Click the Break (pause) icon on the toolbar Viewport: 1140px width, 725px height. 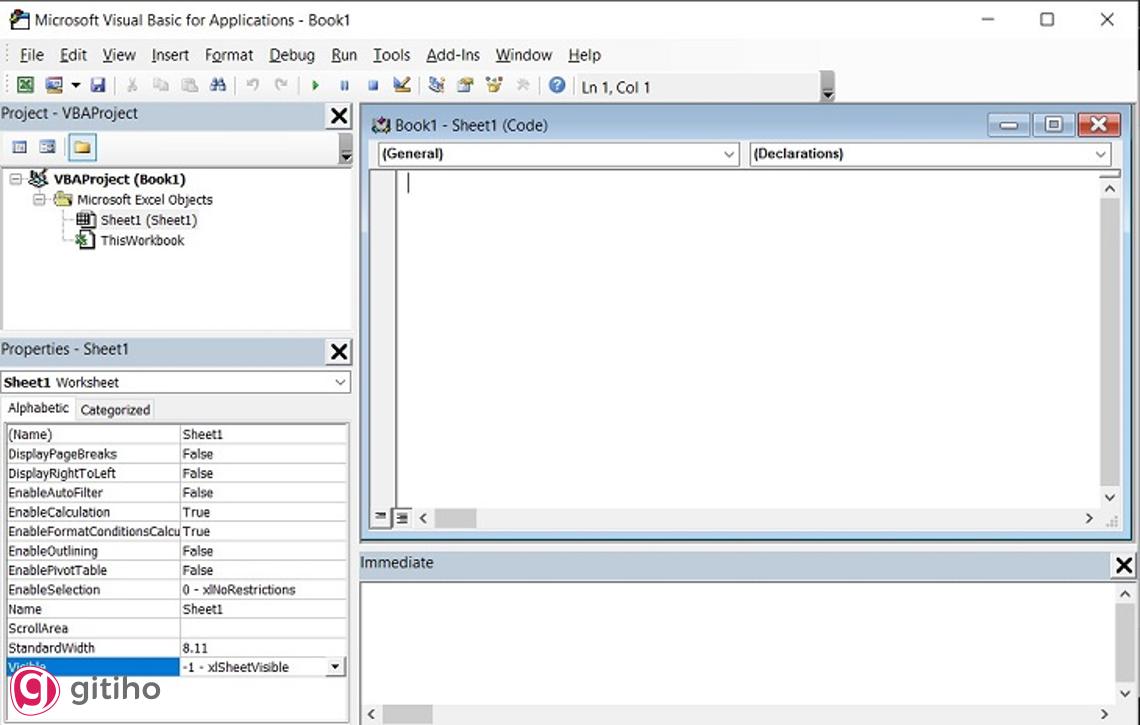[344, 85]
